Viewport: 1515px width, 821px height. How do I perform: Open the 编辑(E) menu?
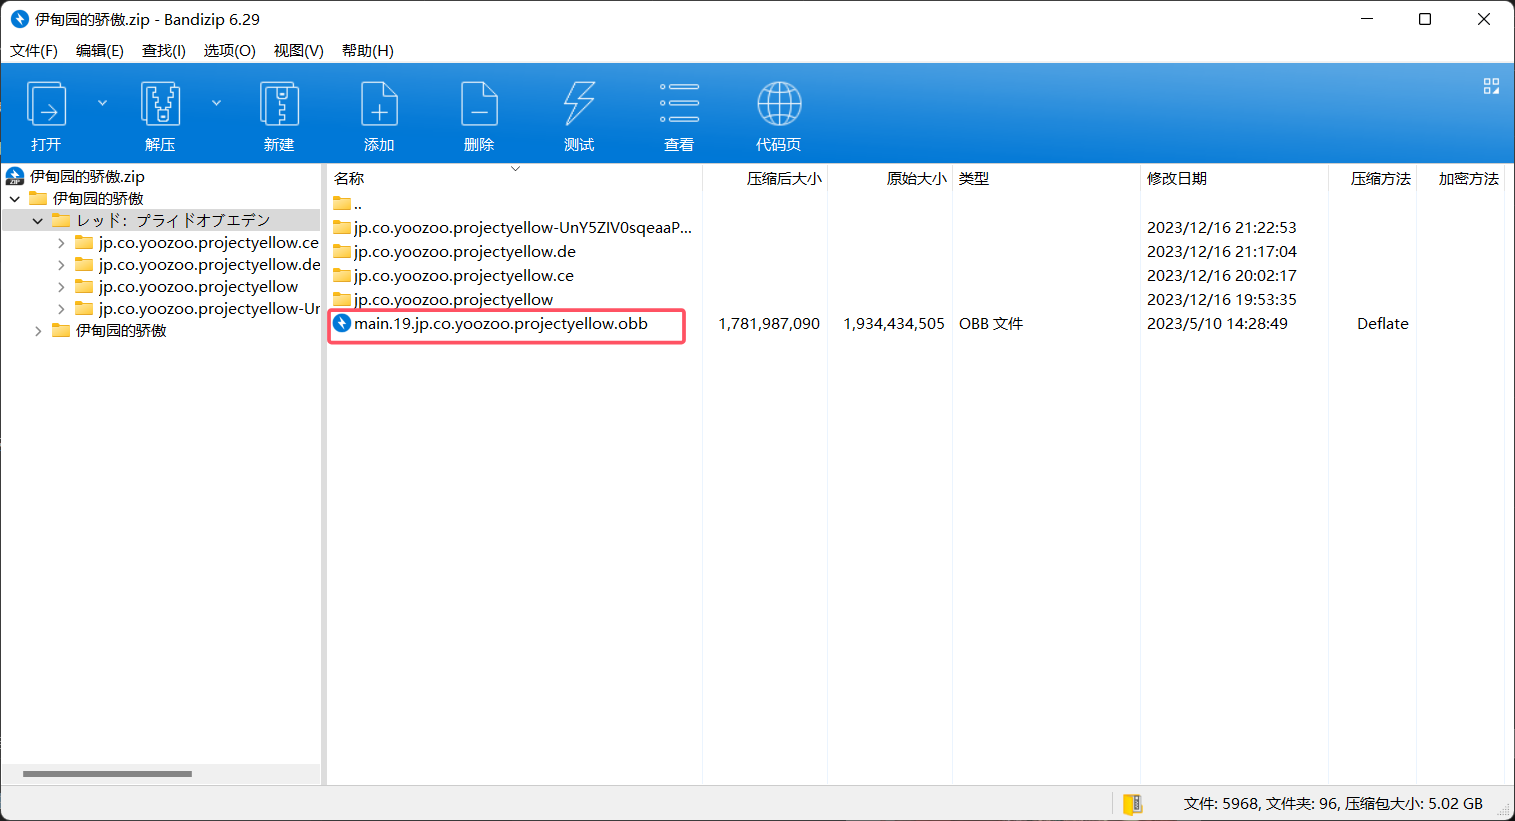point(100,51)
